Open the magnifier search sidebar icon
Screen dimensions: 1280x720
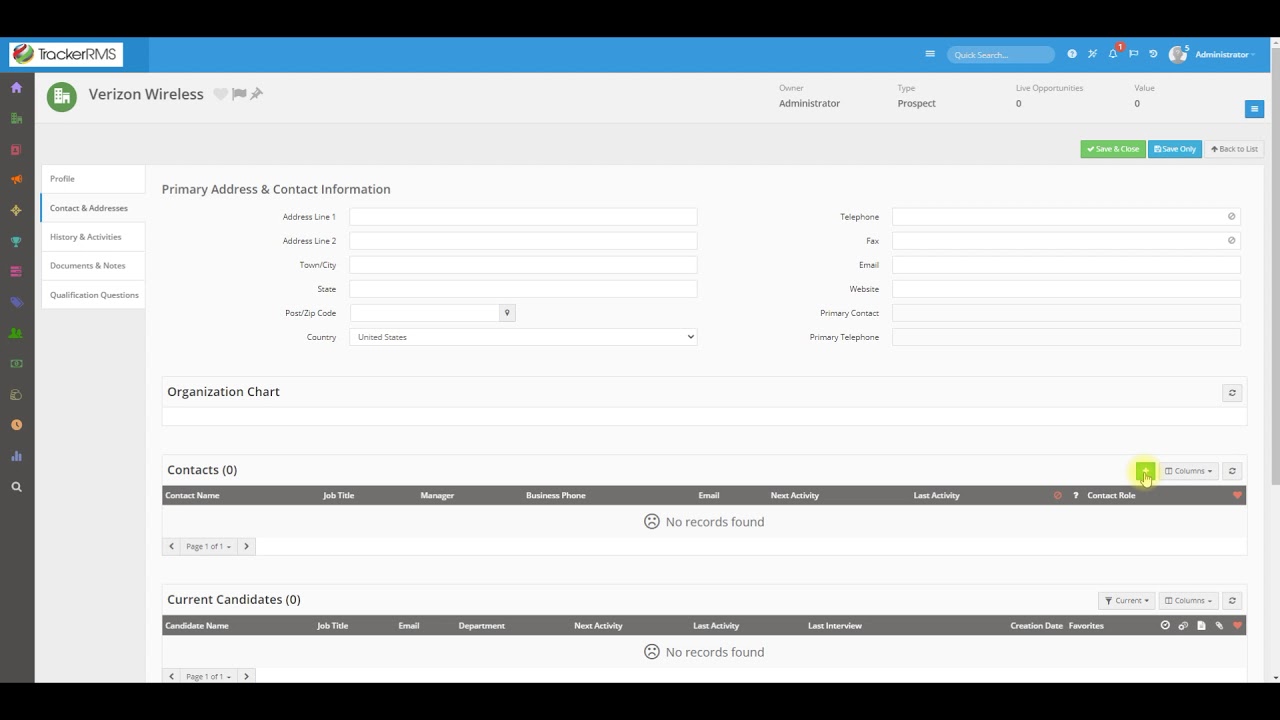click(16, 487)
